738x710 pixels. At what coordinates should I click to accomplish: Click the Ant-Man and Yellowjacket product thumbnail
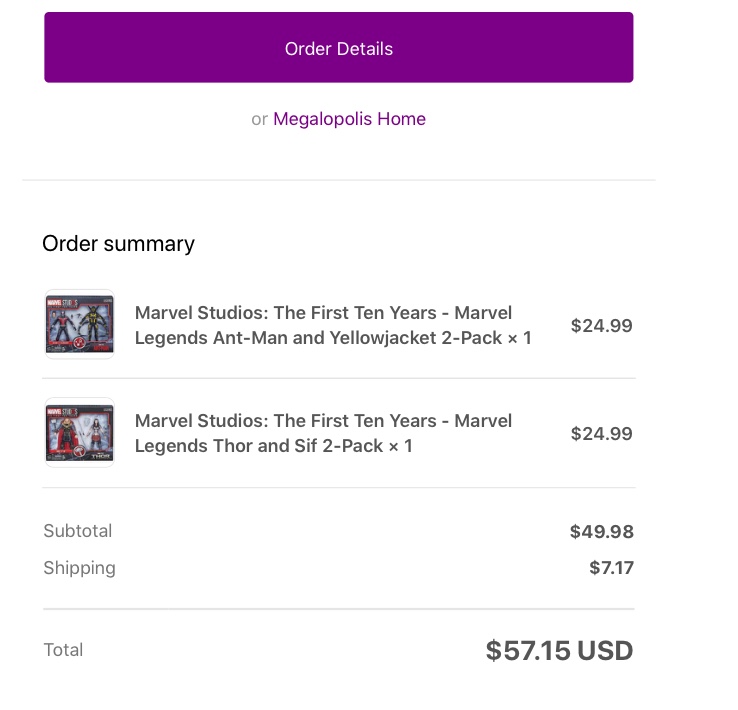pos(80,324)
